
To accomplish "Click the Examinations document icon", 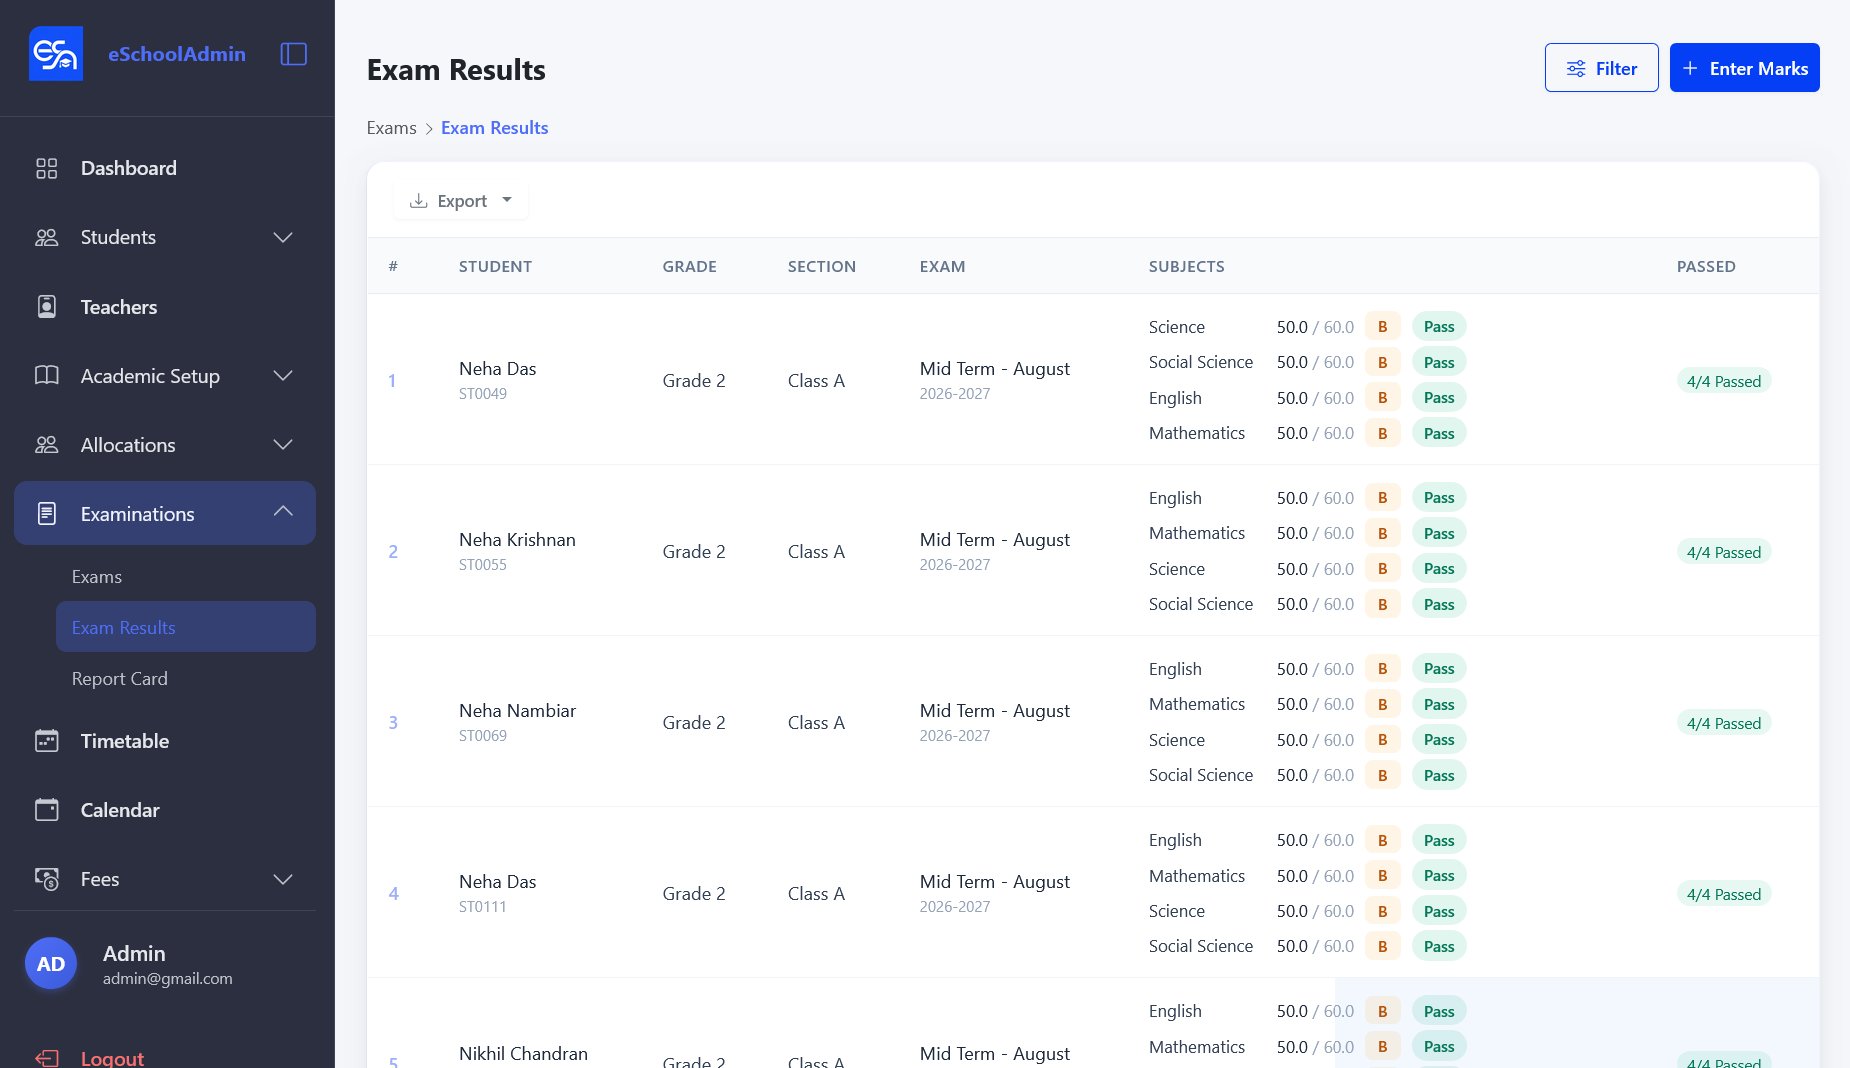I will (47, 514).
